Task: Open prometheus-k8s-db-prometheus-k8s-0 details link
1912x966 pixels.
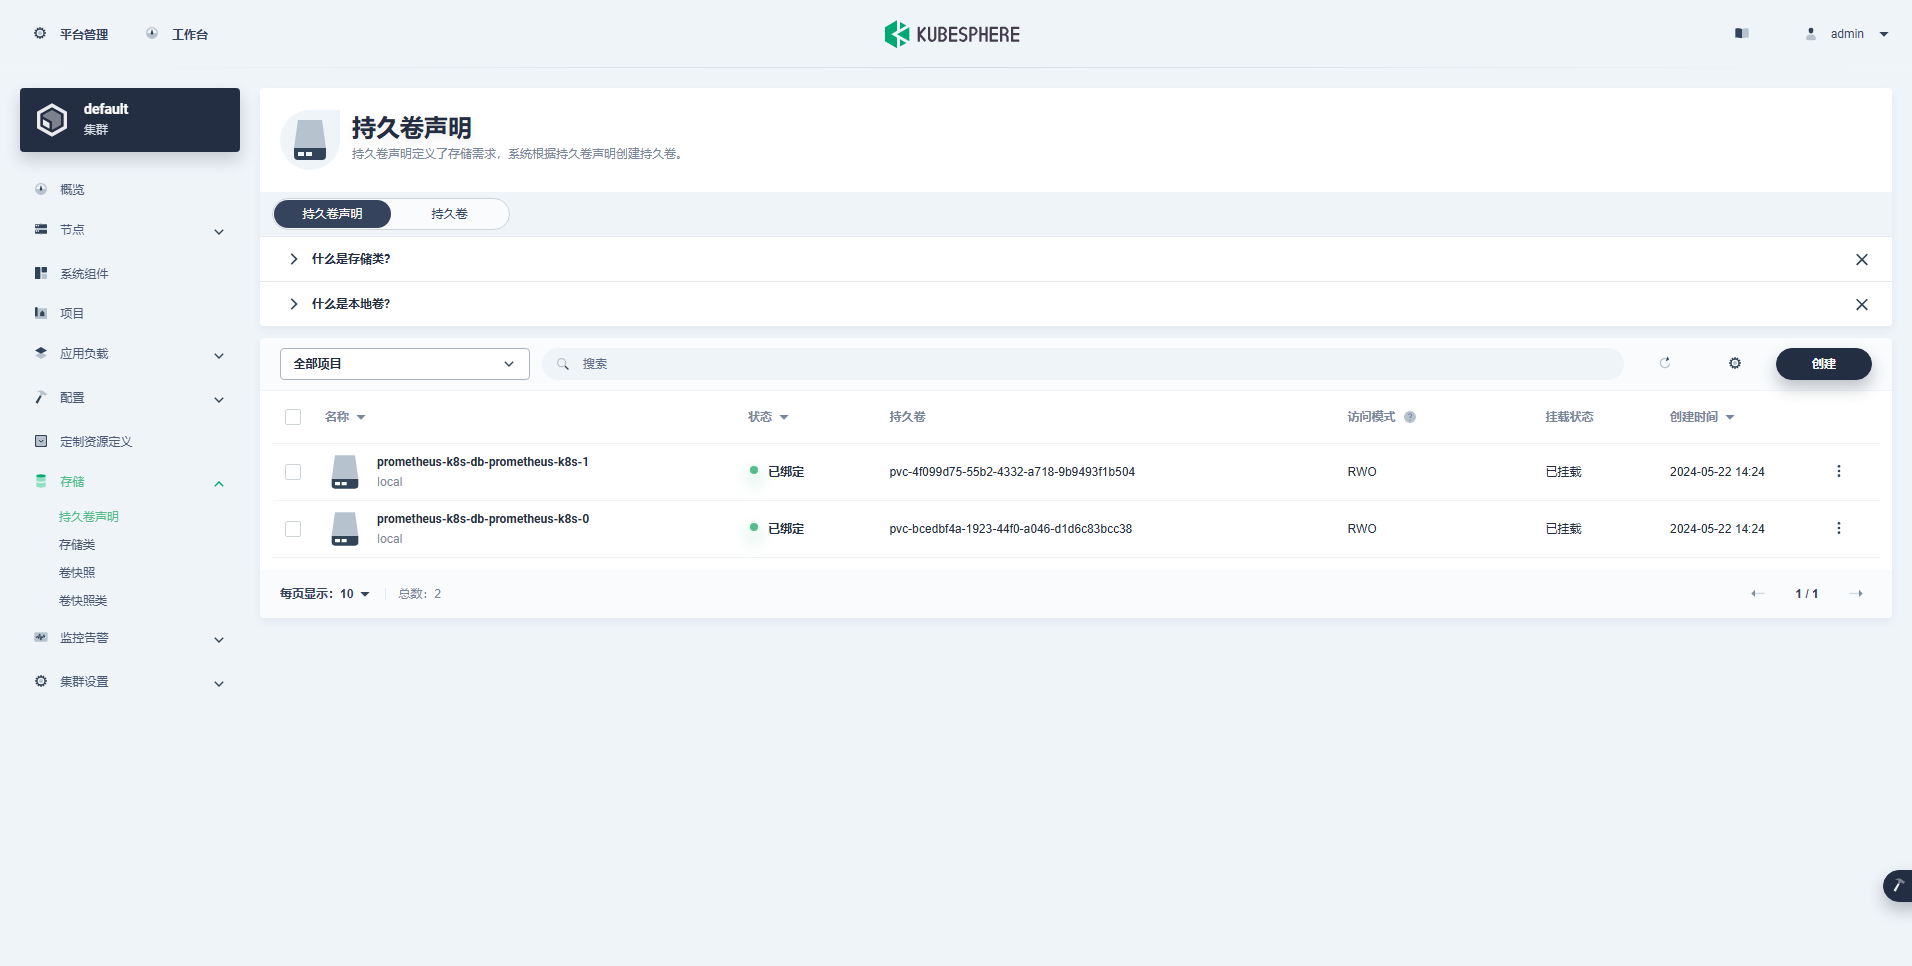Action: coord(483,519)
